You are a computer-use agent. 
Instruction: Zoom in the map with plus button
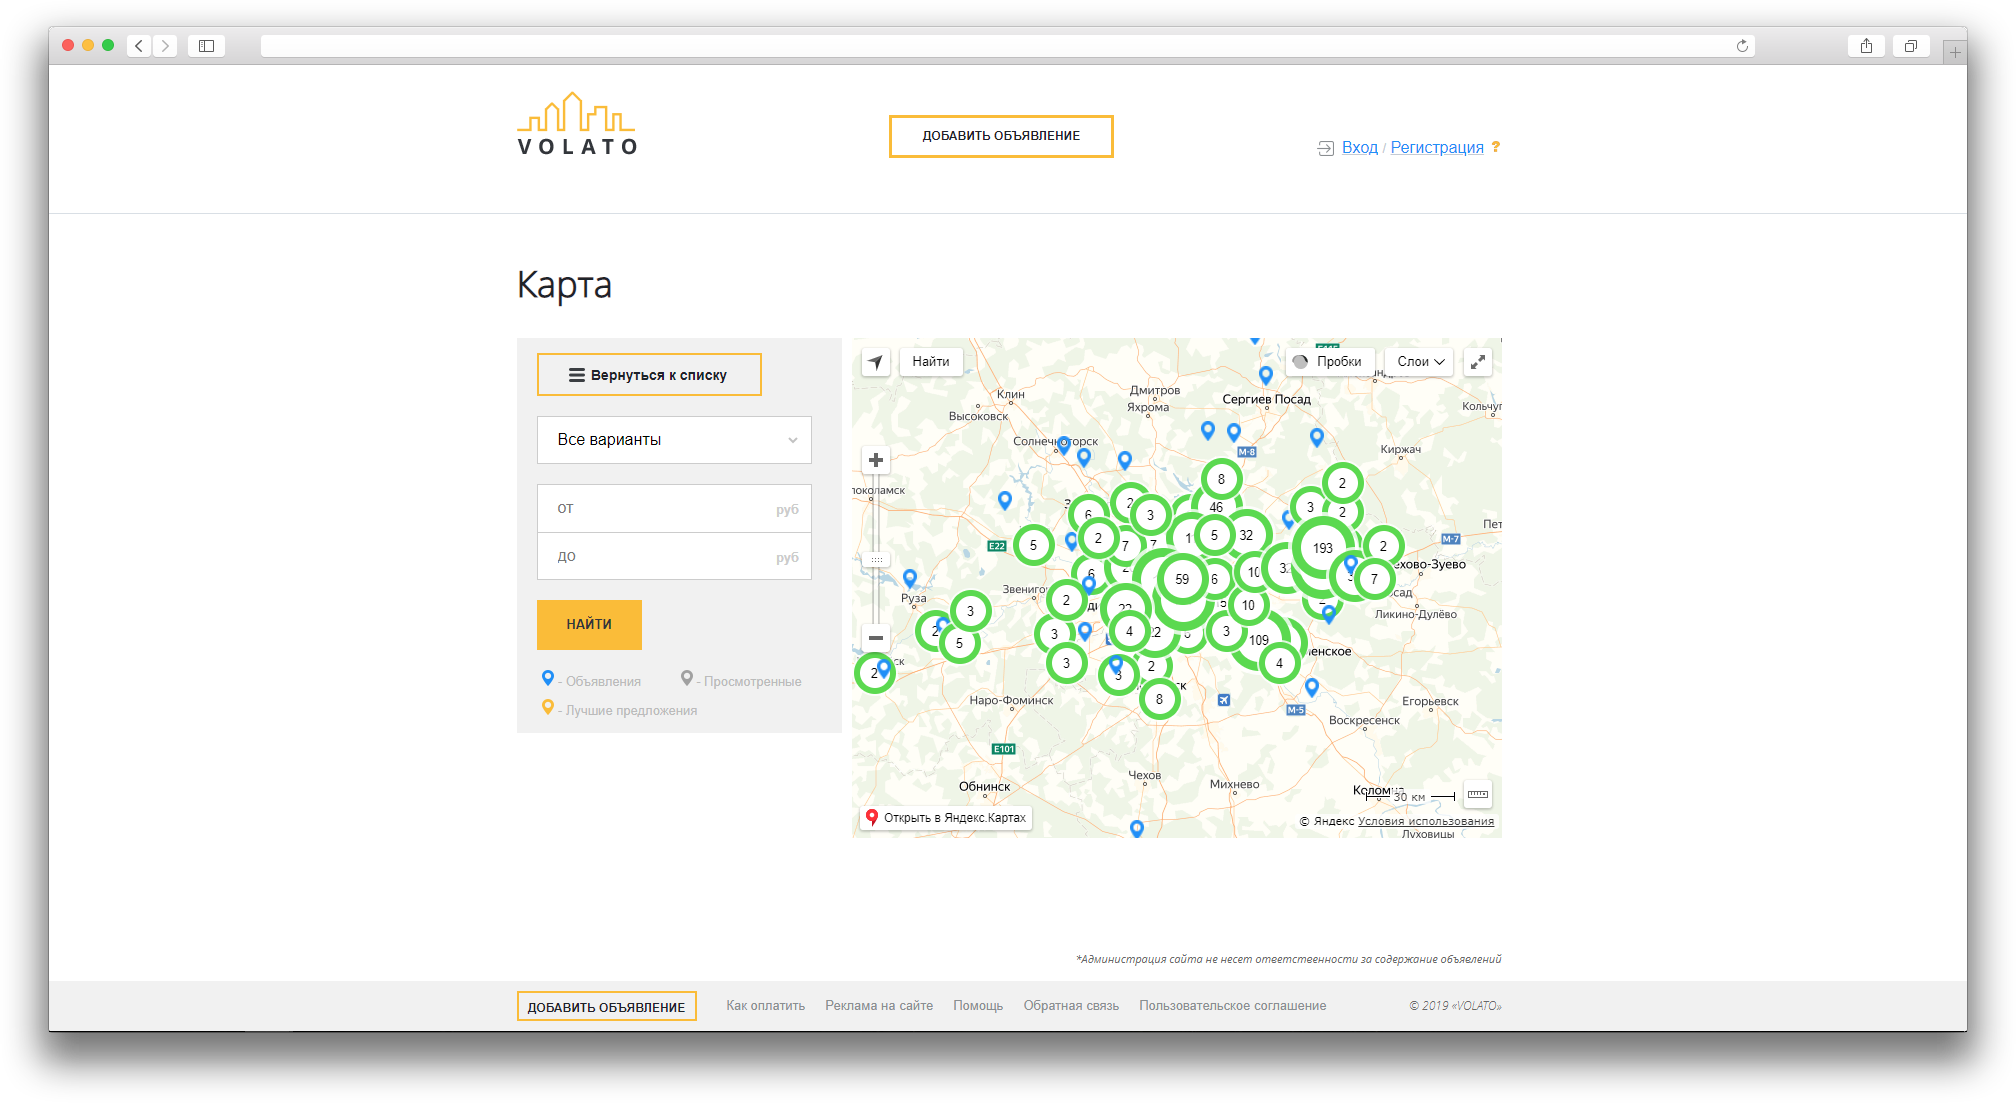pyautogui.click(x=876, y=460)
